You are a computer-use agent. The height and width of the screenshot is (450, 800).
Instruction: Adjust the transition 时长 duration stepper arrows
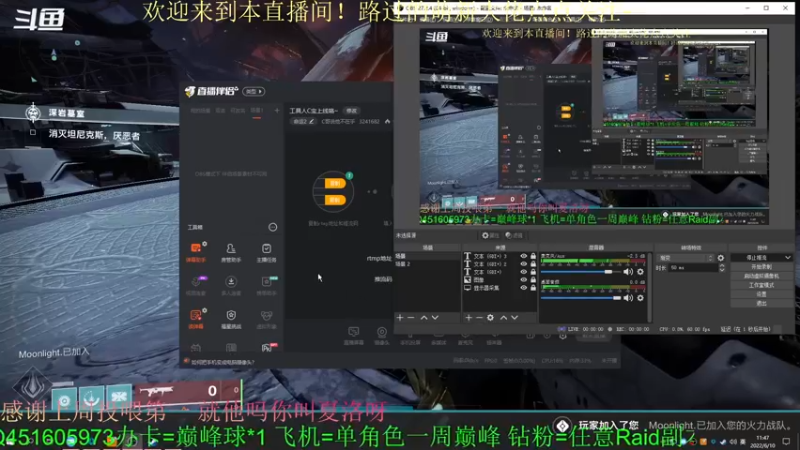(x=721, y=268)
